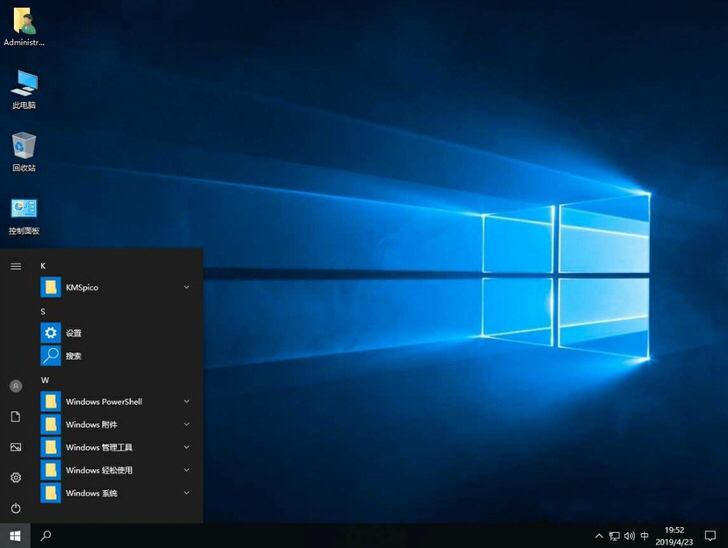Screen dimensions: 728x548
Task: Open 搜索 label from app list
Action: 73,356
